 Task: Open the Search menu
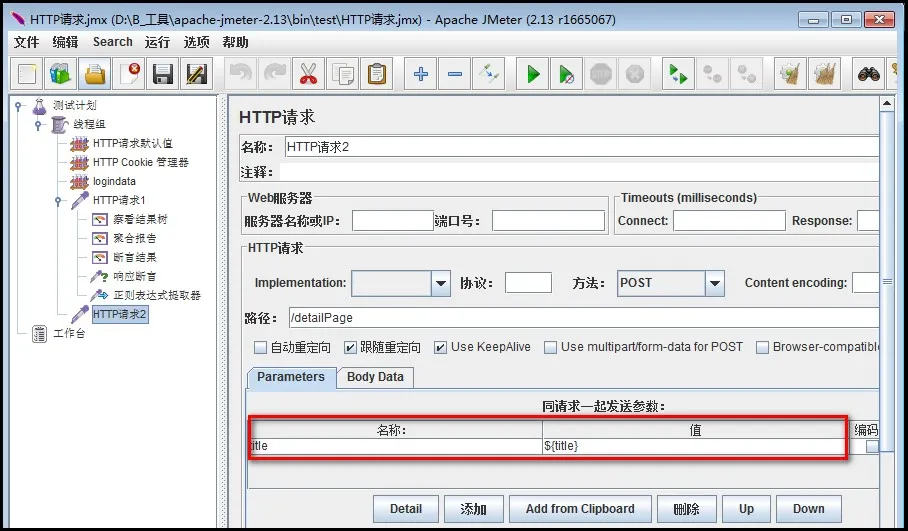coord(112,42)
